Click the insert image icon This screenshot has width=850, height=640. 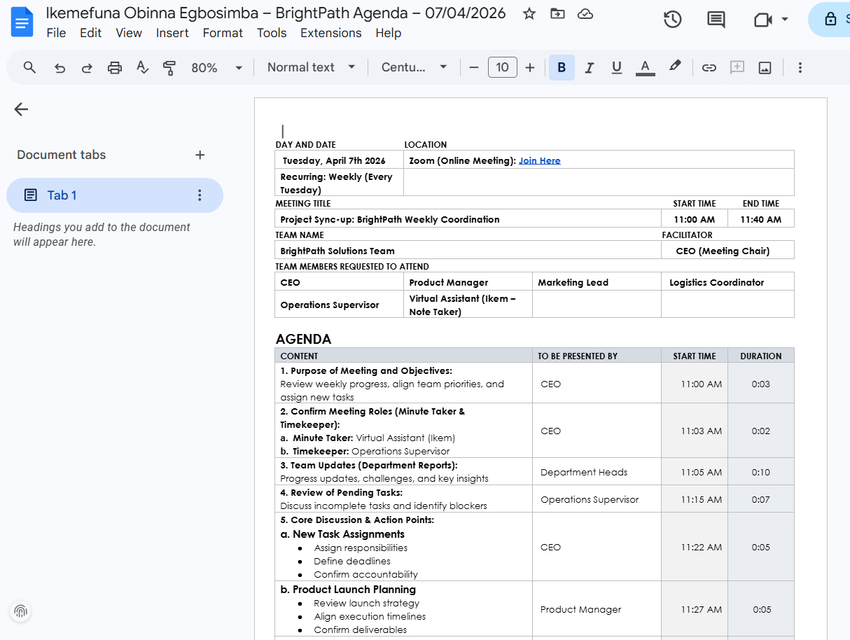coord(765,68)
